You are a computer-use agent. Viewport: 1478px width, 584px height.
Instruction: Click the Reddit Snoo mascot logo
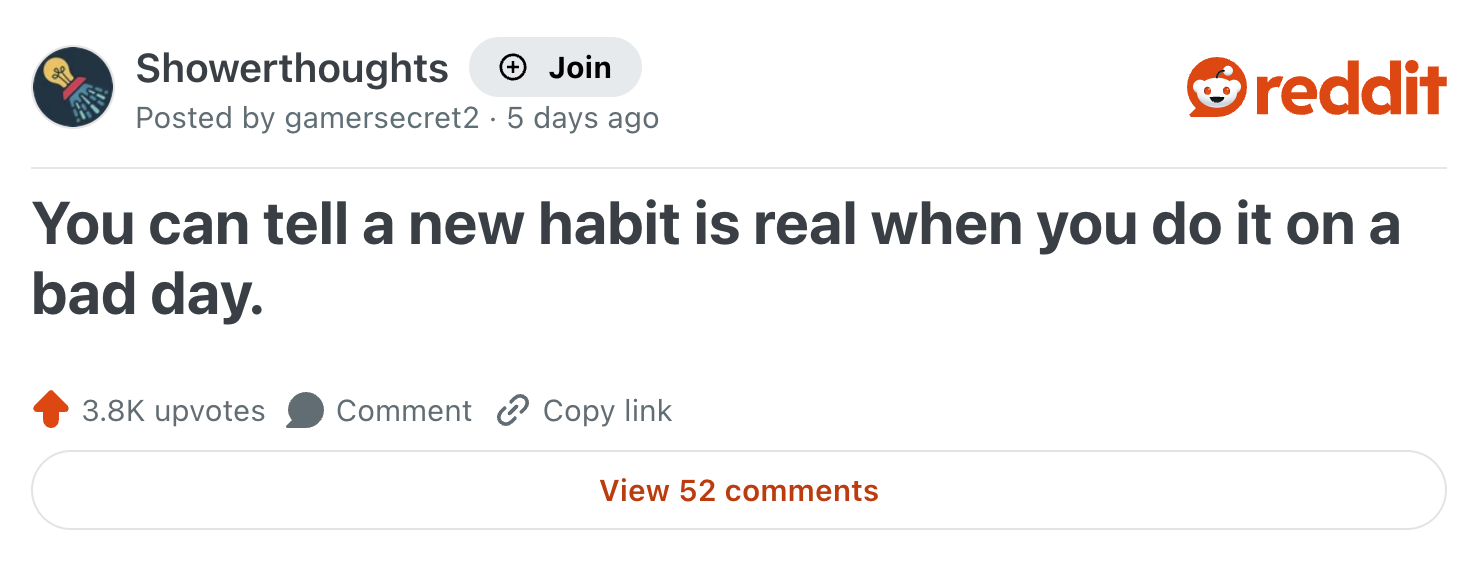point(1216,89)
